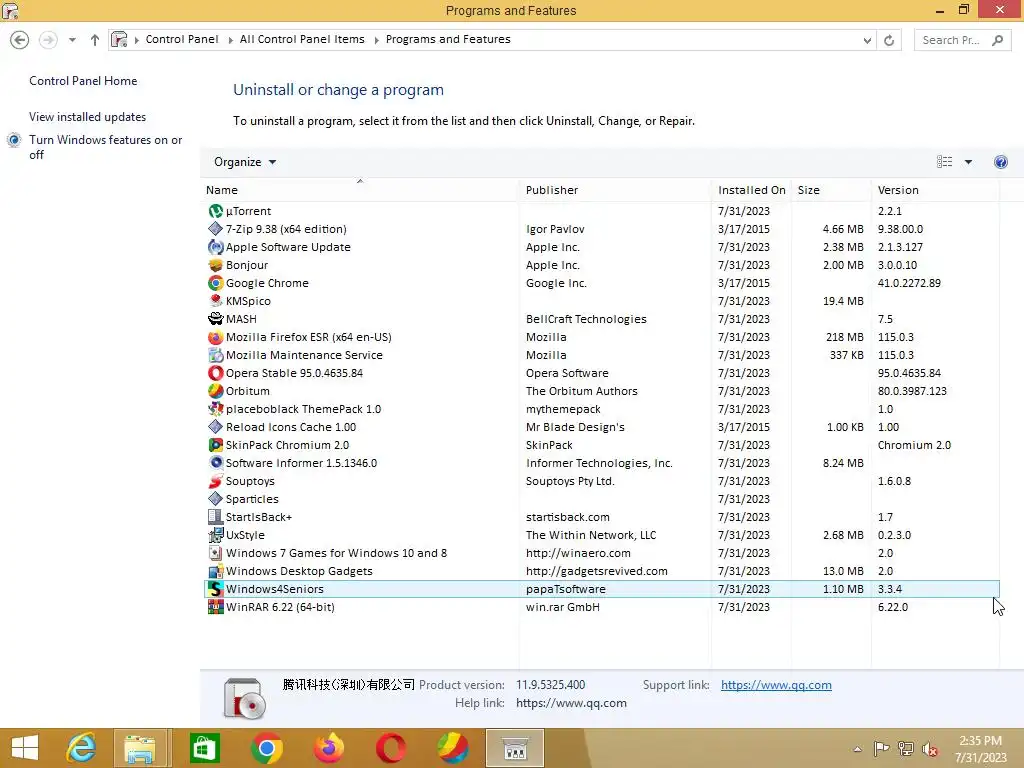Open View installed updates link

(x=88, y=117)
